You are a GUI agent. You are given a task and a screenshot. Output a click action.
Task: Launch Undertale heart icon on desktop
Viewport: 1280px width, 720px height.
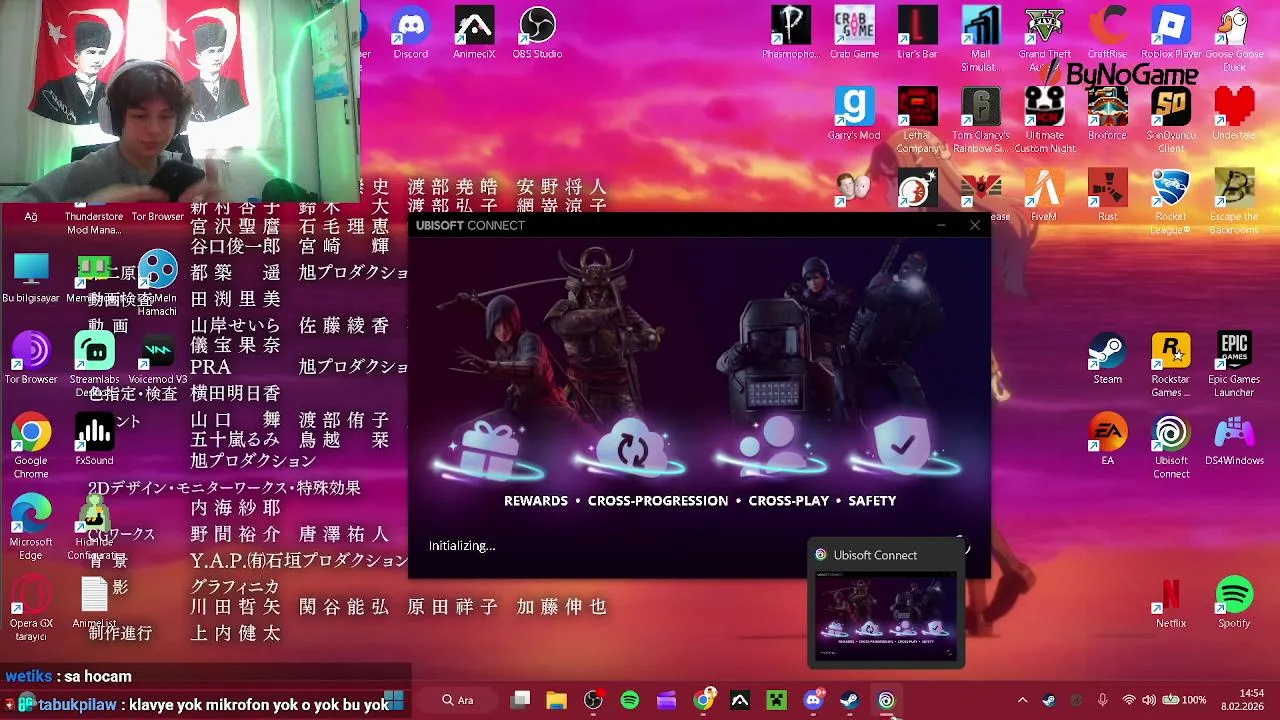point(1234,114)
